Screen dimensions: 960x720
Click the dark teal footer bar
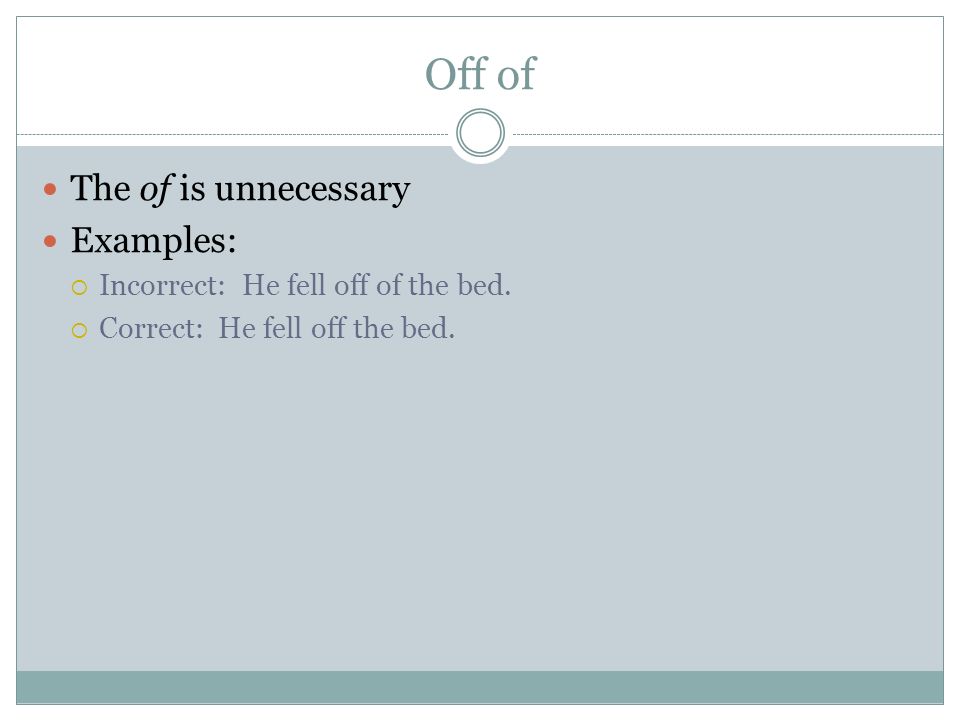[x=480, y=687]
